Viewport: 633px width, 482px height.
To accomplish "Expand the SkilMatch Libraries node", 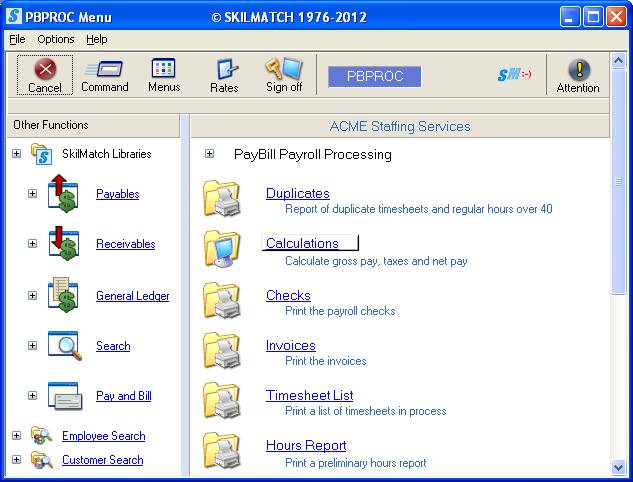I will pyautogui.click(x=16, y=153).
